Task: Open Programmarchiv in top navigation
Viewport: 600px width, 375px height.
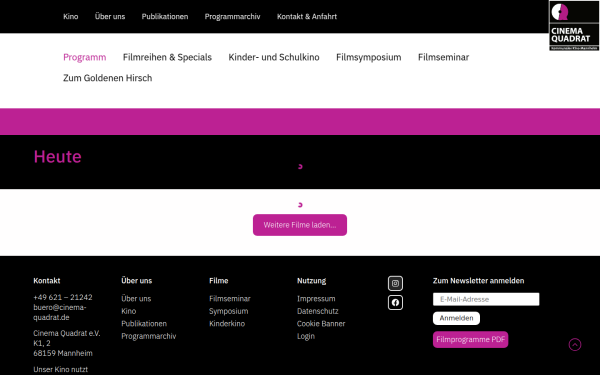Action: 233,16
